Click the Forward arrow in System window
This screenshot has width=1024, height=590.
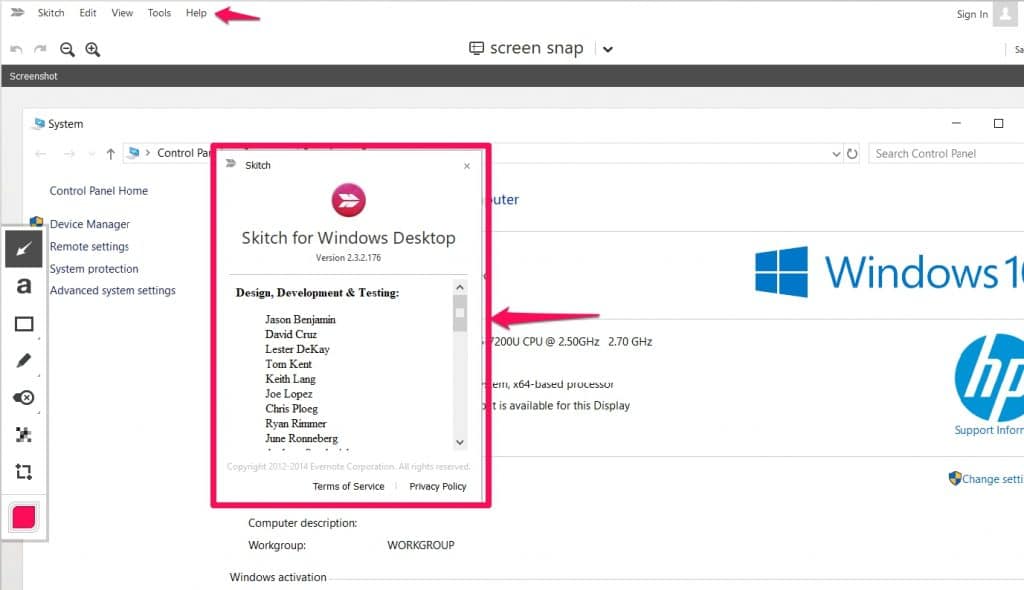coord(69,154)
